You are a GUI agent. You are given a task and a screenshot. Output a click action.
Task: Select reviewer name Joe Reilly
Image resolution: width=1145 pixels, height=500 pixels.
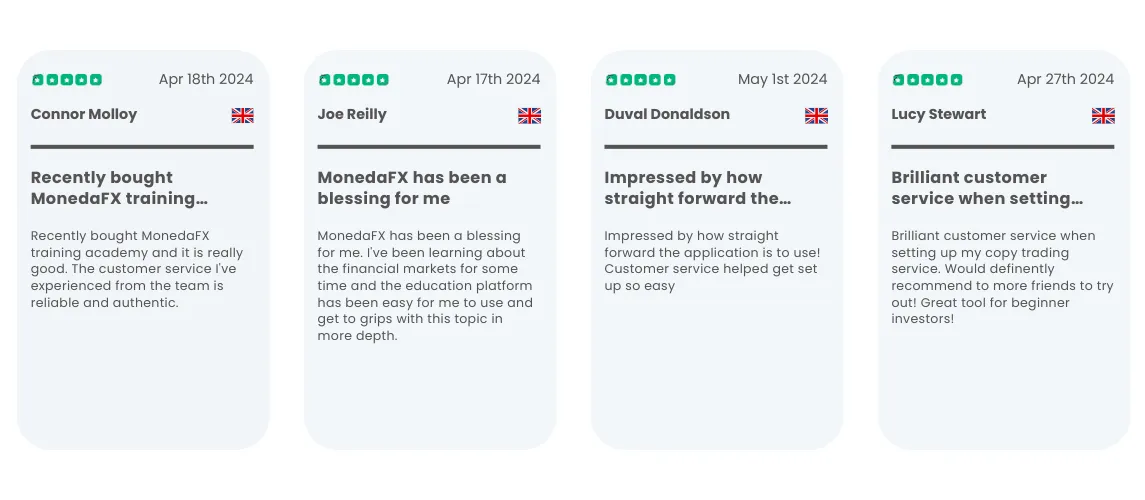click(352, 114)
